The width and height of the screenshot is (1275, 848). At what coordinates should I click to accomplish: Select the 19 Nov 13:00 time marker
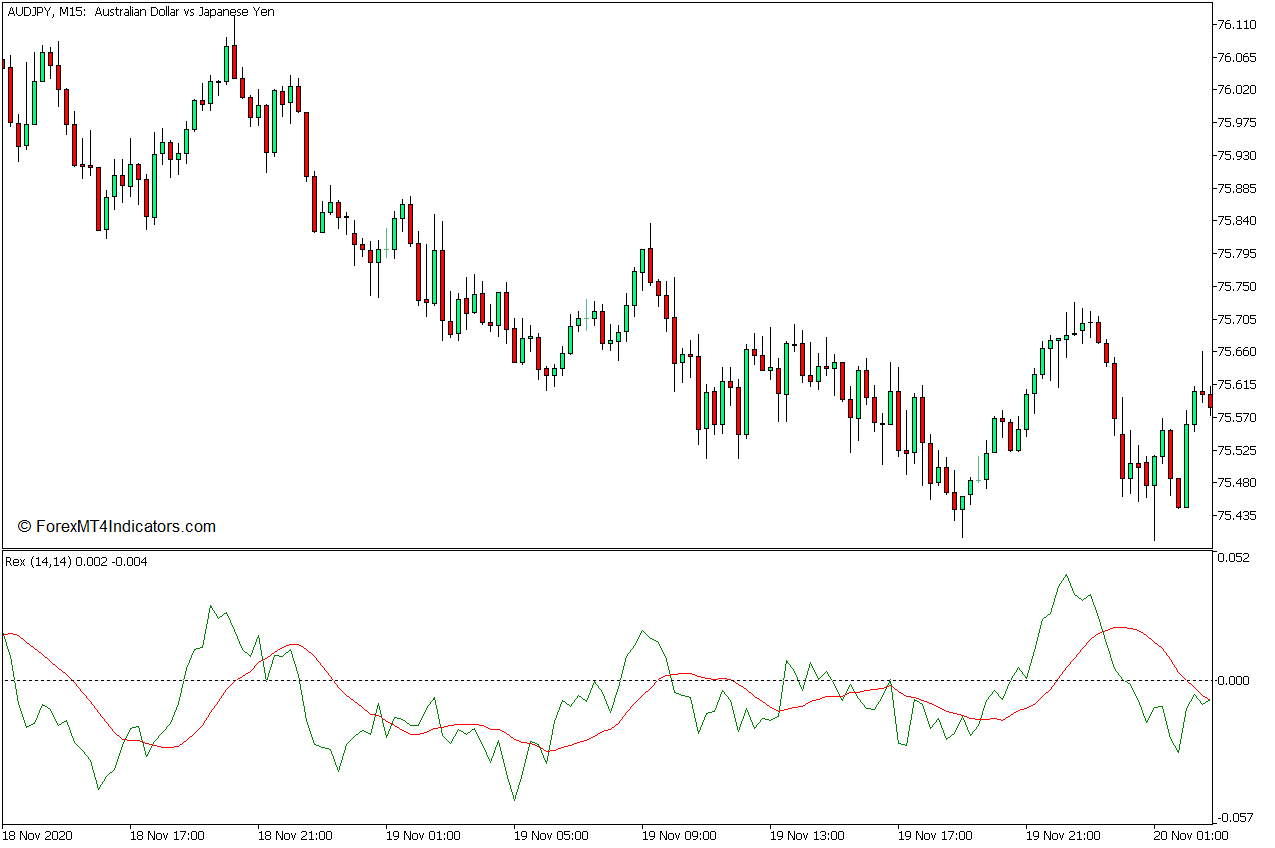pos(807,835)
